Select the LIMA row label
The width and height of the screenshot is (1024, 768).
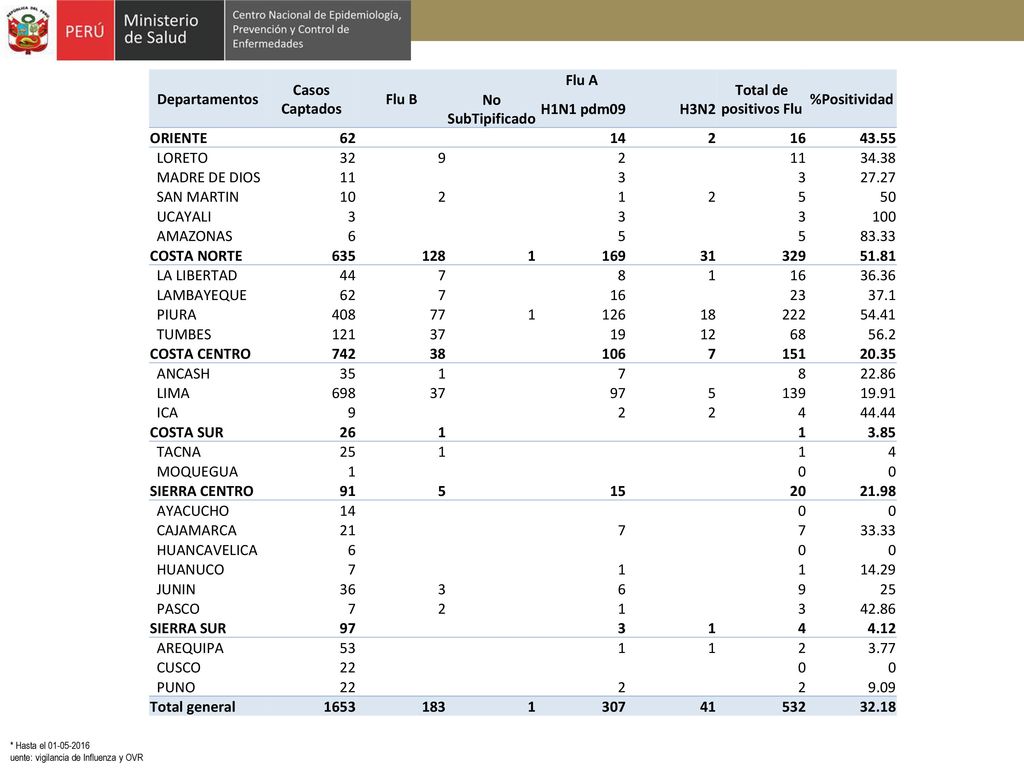(x=173, y=393)
